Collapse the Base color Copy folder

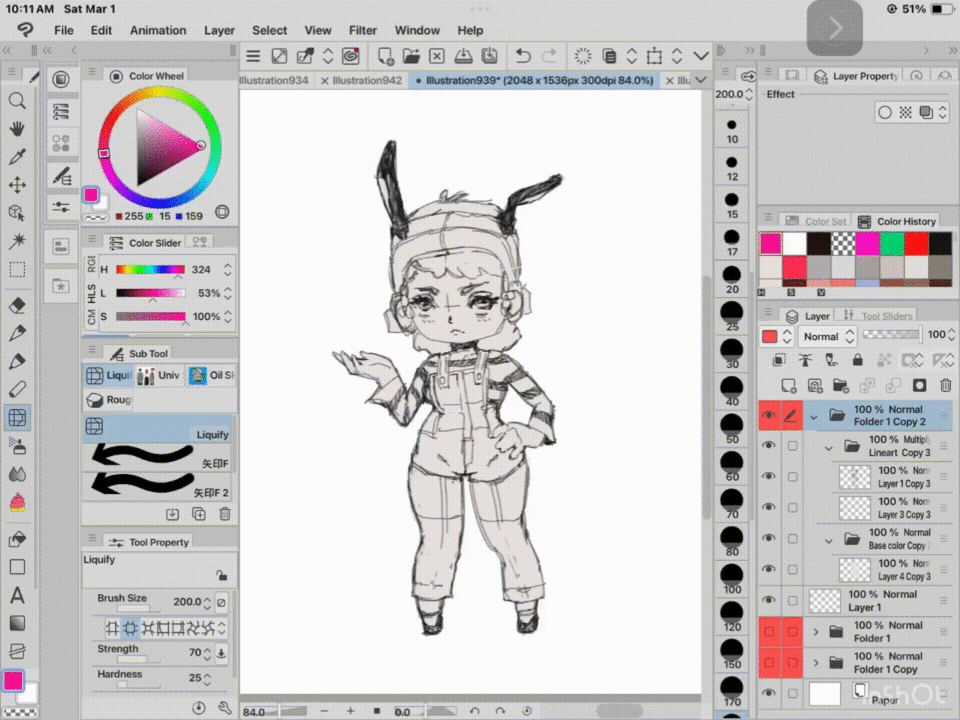coord(830,539)
